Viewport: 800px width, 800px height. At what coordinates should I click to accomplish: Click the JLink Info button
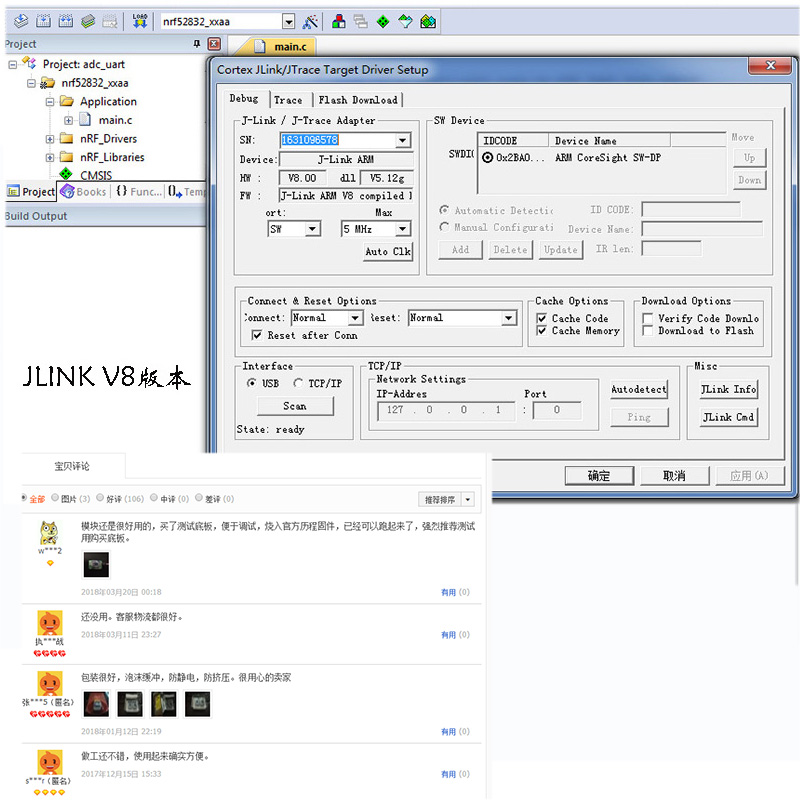[x=728, y=389]
